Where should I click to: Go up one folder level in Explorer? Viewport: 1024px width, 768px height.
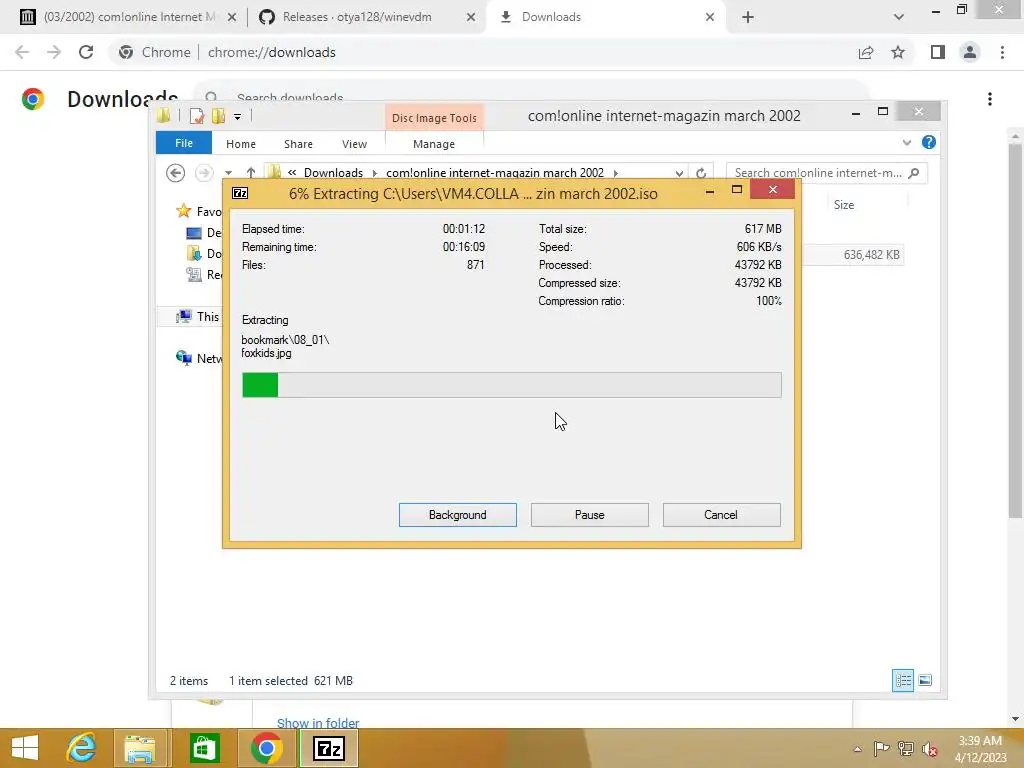pos(251,172)
